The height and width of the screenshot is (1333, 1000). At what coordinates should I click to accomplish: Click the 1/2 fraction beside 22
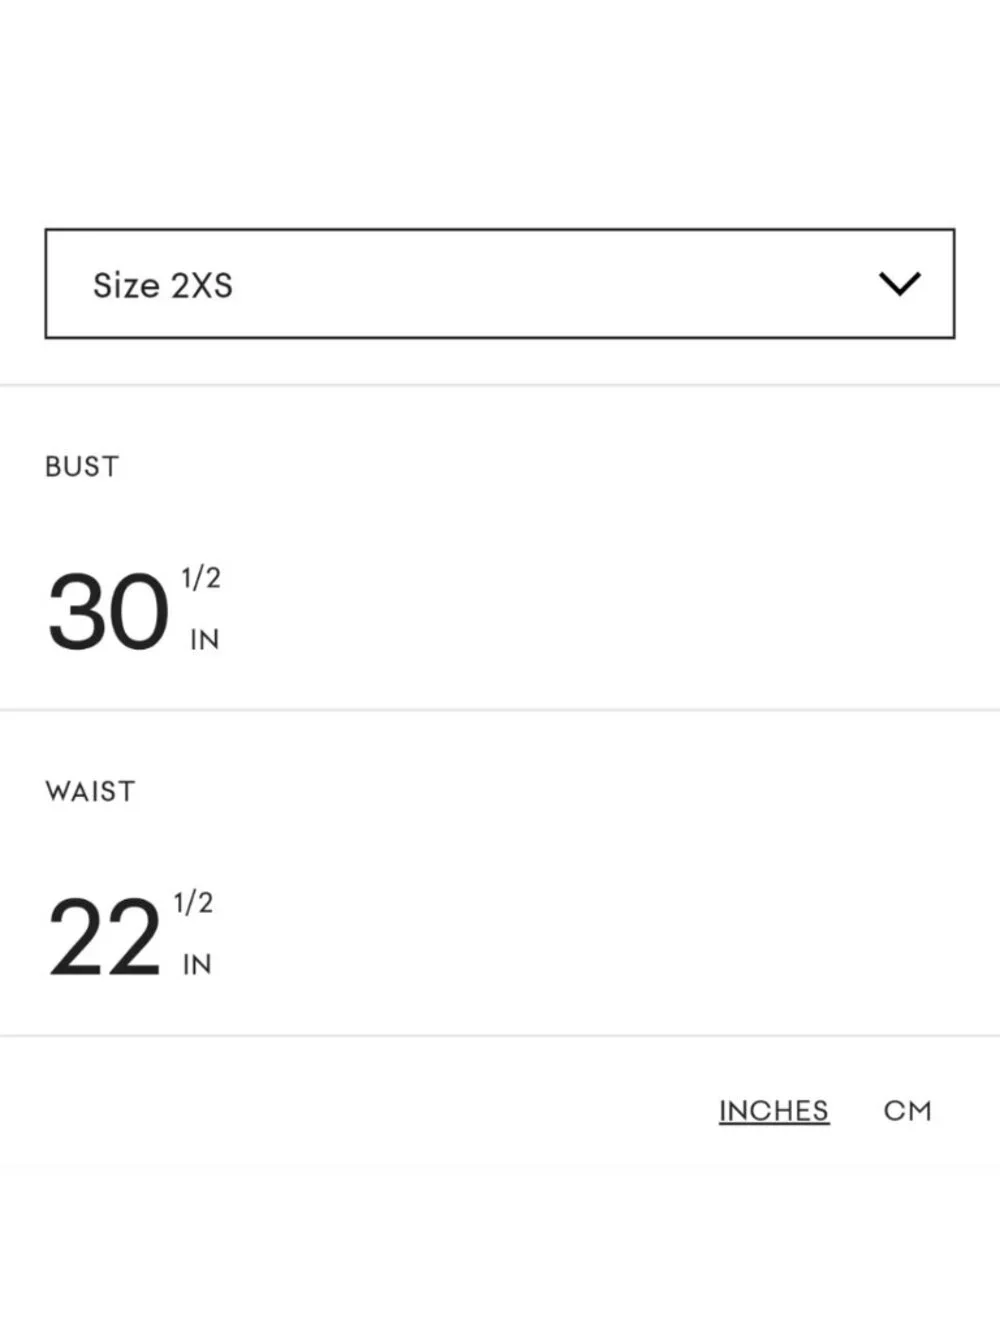tap(193, 903)
